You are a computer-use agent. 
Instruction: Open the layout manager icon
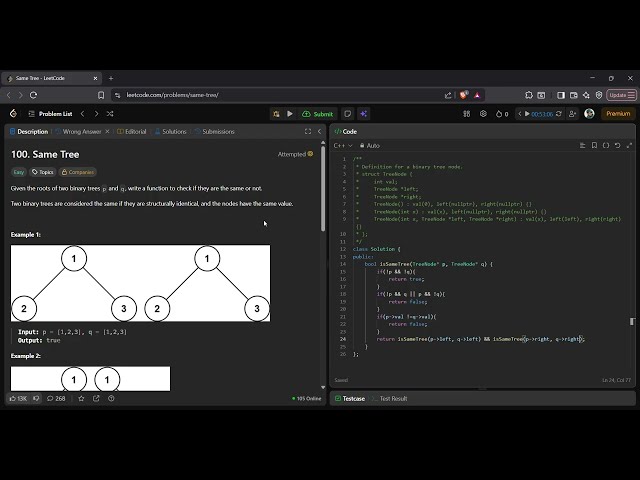coord(467,114)
